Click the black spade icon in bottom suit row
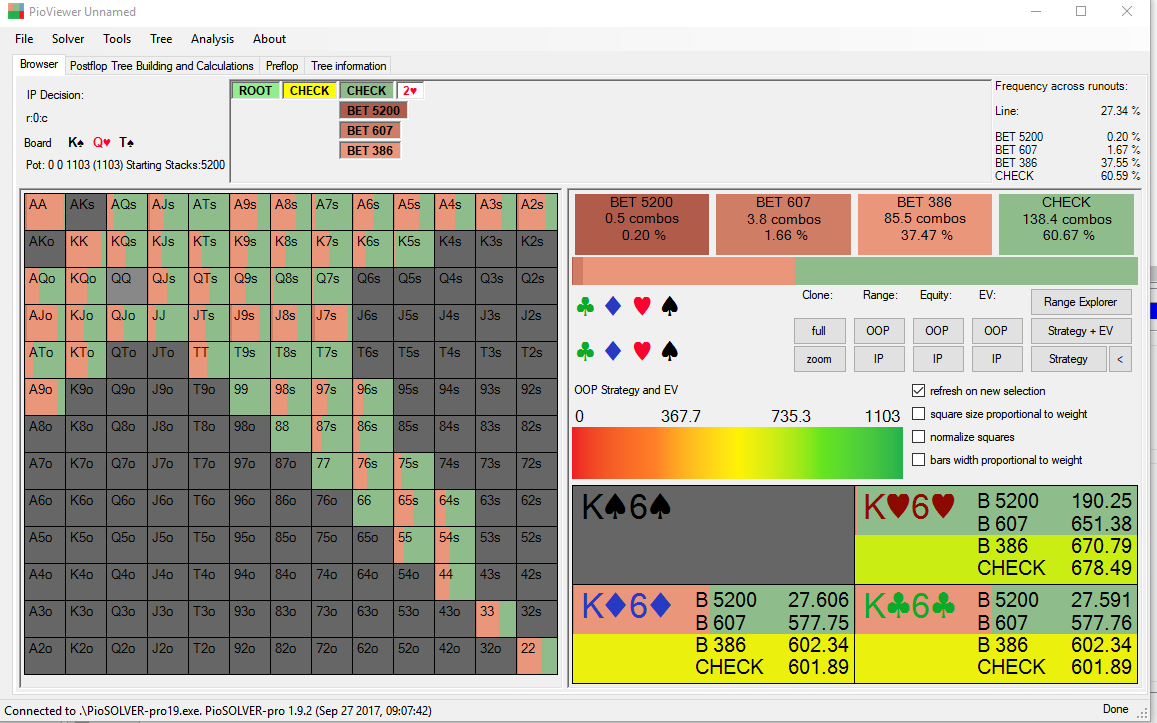This screenshot has height=723, width=1157. [x=669, y=351]
